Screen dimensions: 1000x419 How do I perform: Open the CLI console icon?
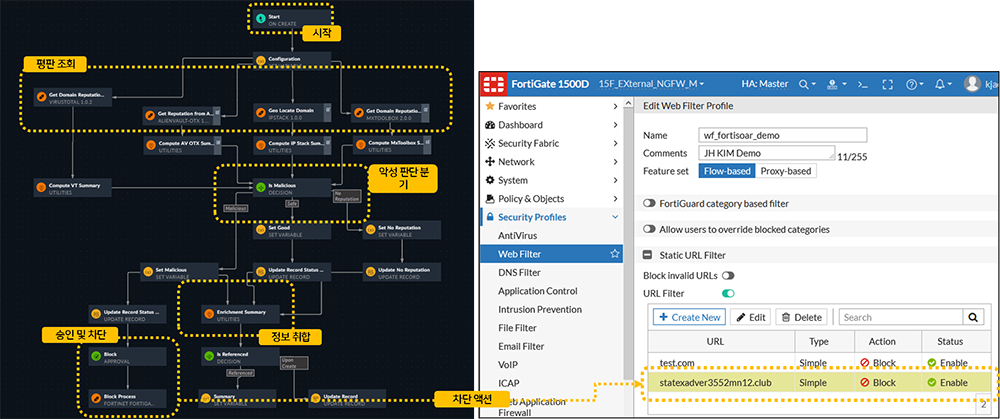click(862, 84)
